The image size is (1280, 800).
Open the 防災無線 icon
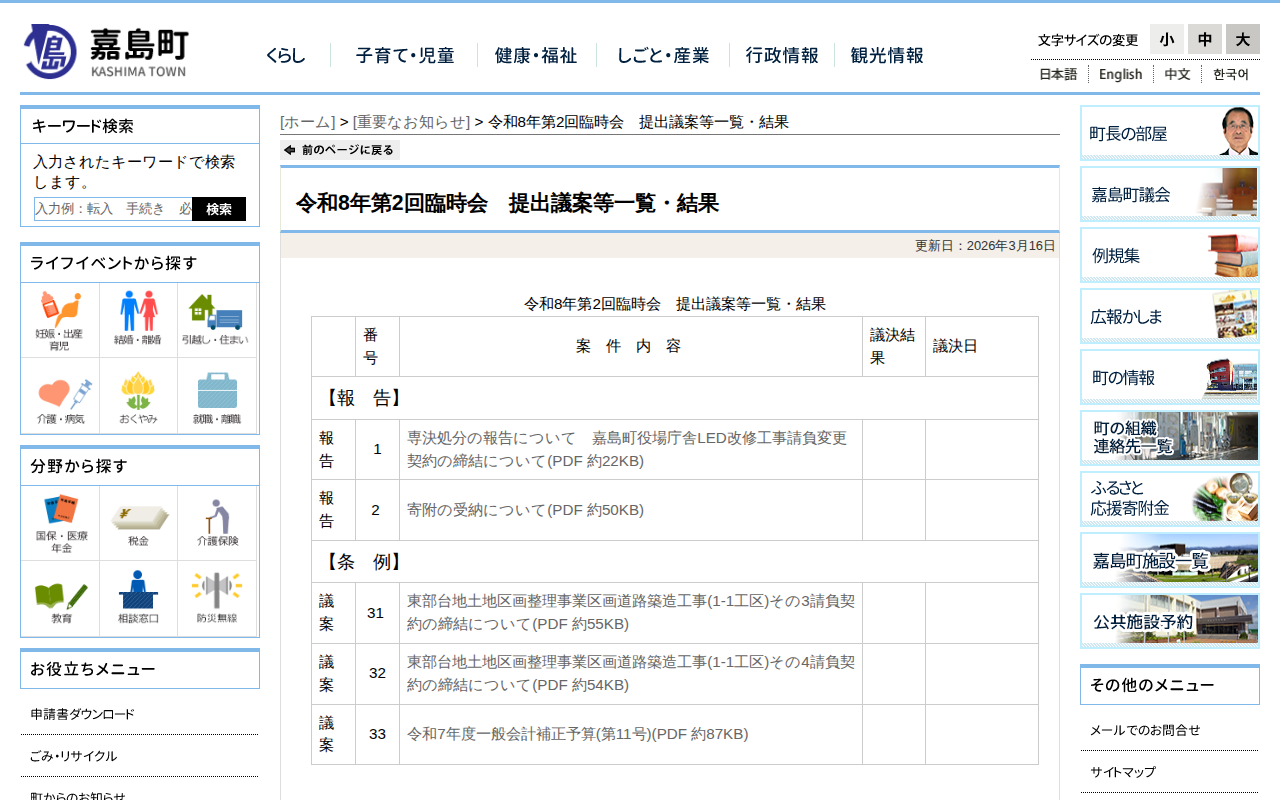click(216, 598)
